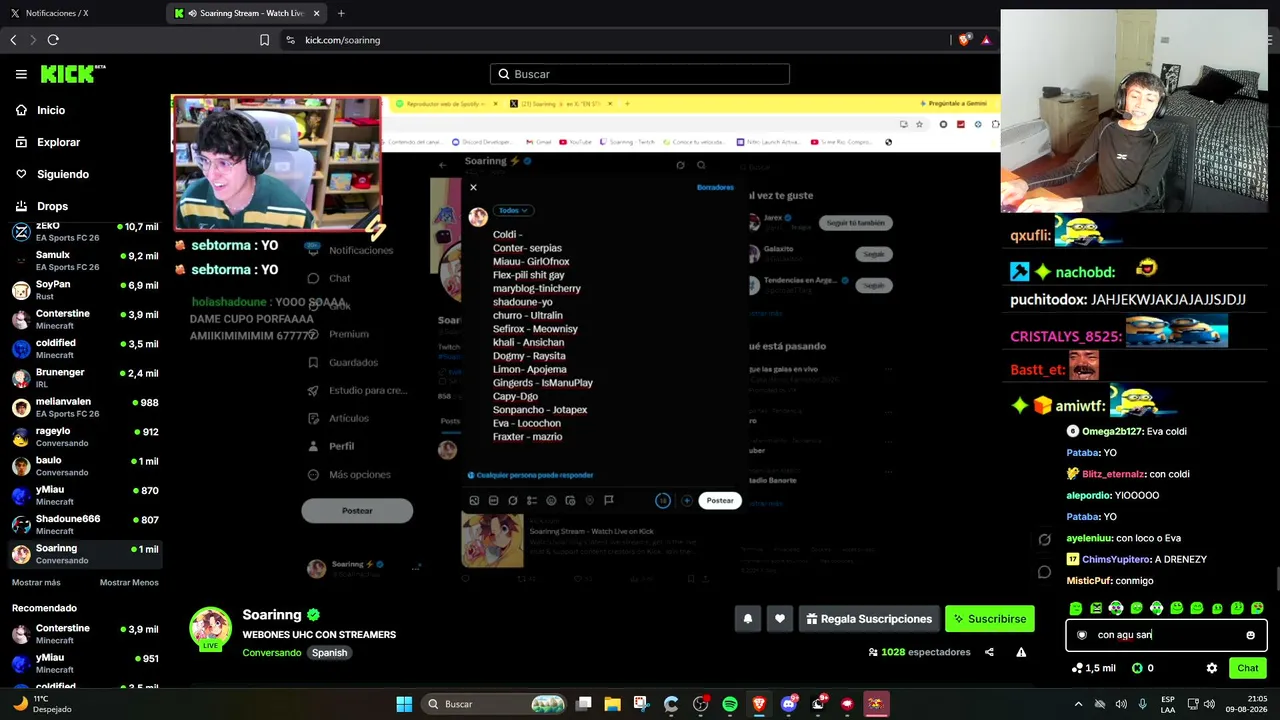Image resolution: width=1280 pixels, height=720 pixels.
Task: Click Soarinng channel avatar
Action: click(x=211, y=628)
